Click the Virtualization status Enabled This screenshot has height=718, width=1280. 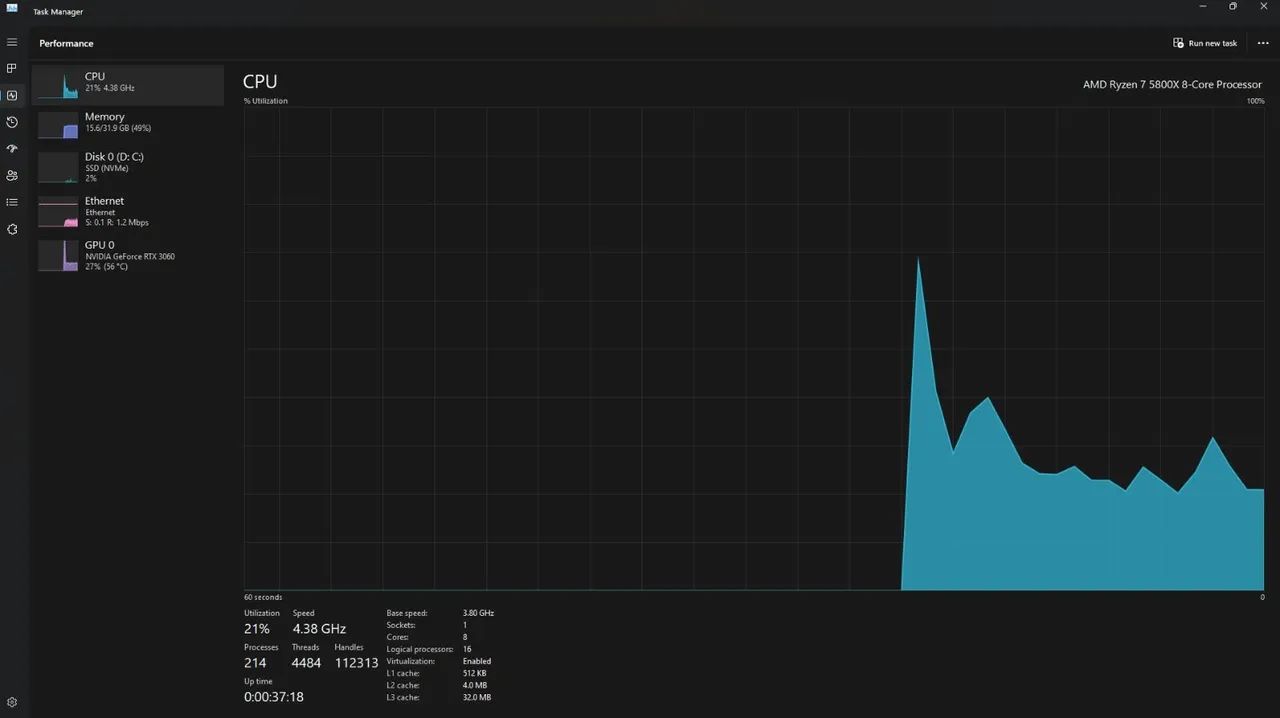477,661
